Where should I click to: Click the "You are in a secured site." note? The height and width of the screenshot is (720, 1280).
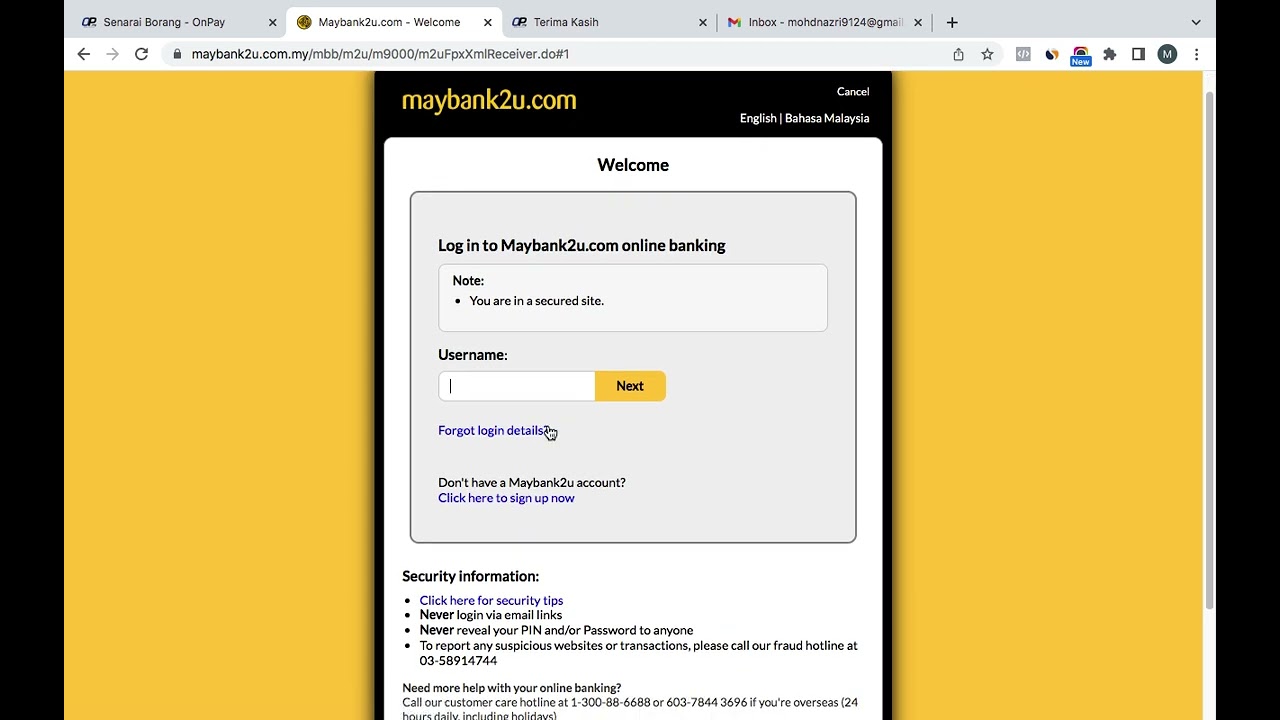536,301
